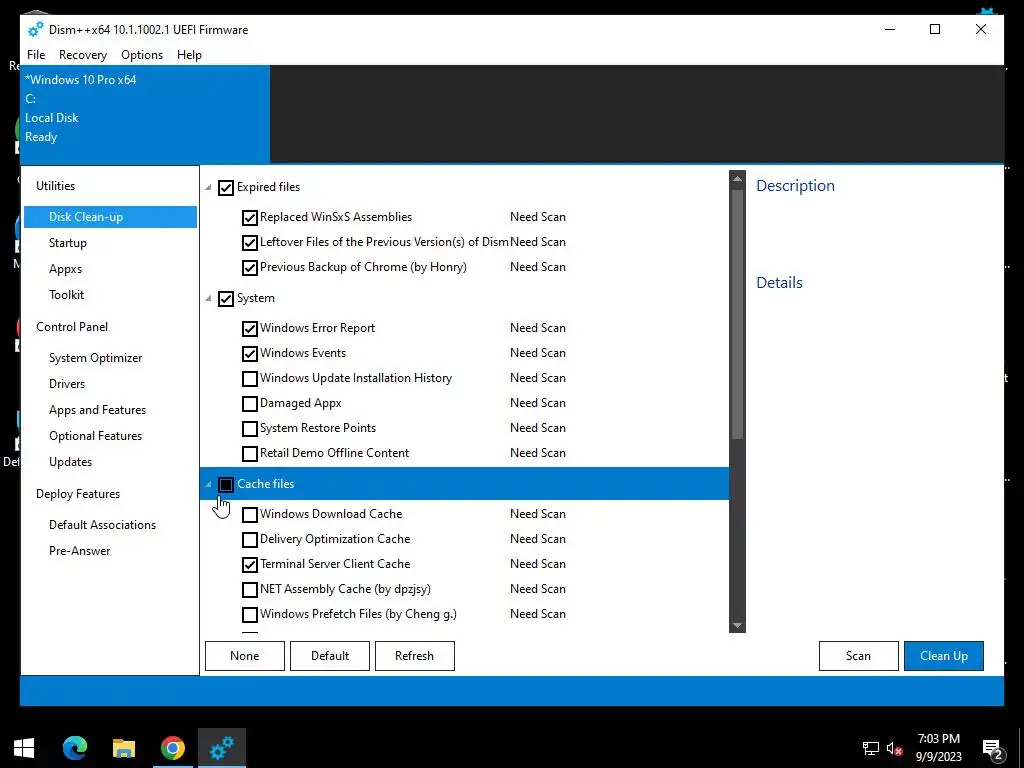Check Delivery Optimization Cache
Viewport: 1024px width, 768px height.
tap(249, 540)
